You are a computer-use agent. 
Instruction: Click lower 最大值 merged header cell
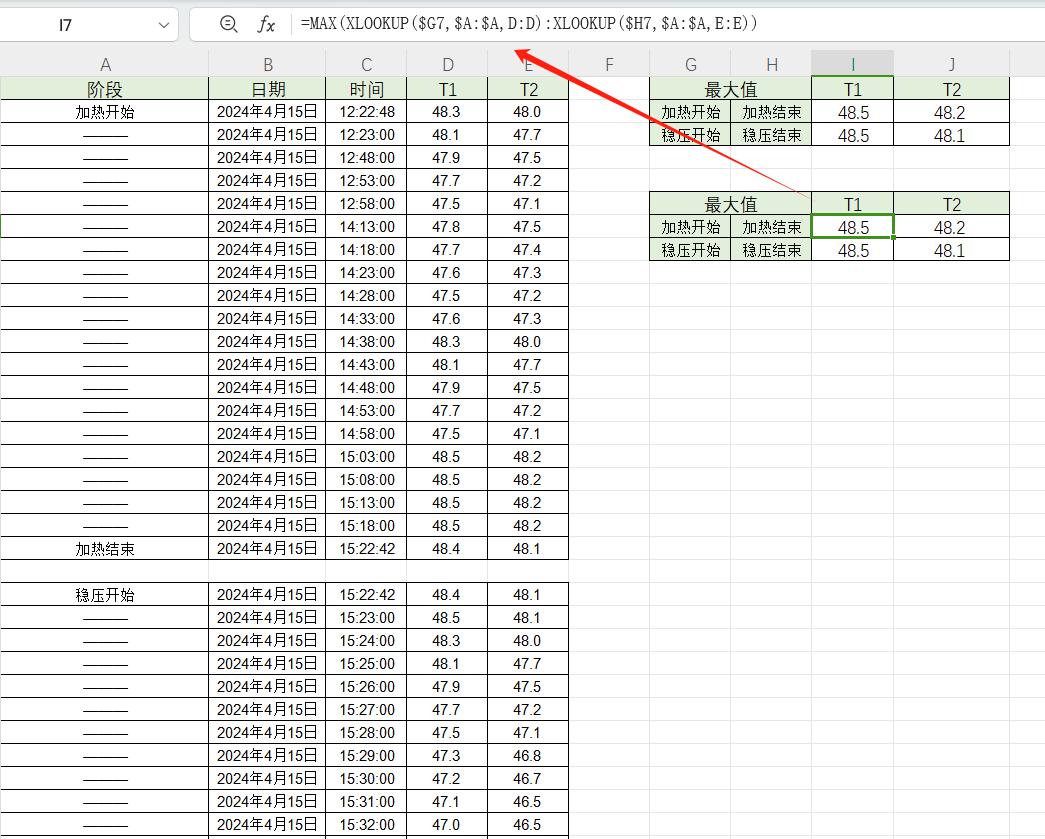coord(730,203)
